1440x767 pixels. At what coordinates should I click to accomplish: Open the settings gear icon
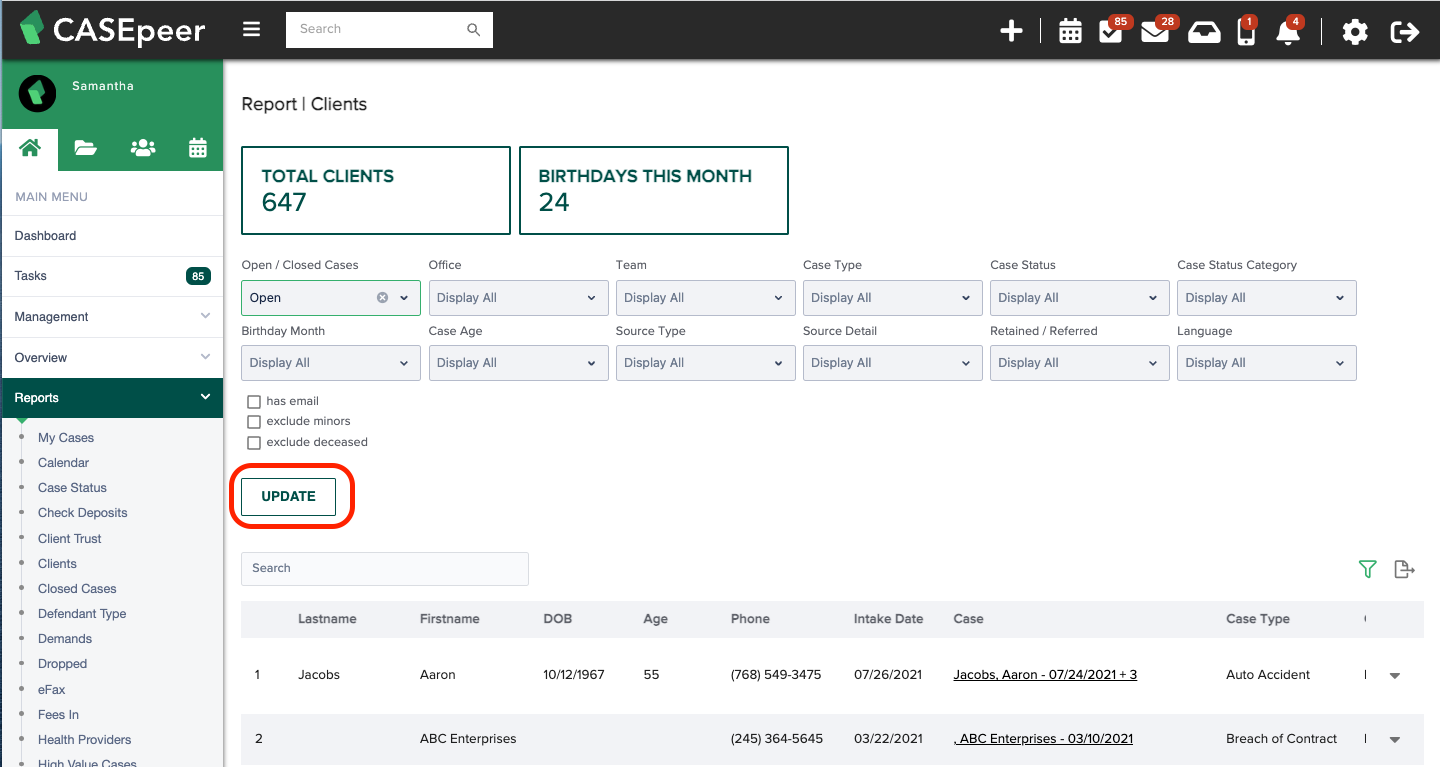click(x=1355, y=32)
